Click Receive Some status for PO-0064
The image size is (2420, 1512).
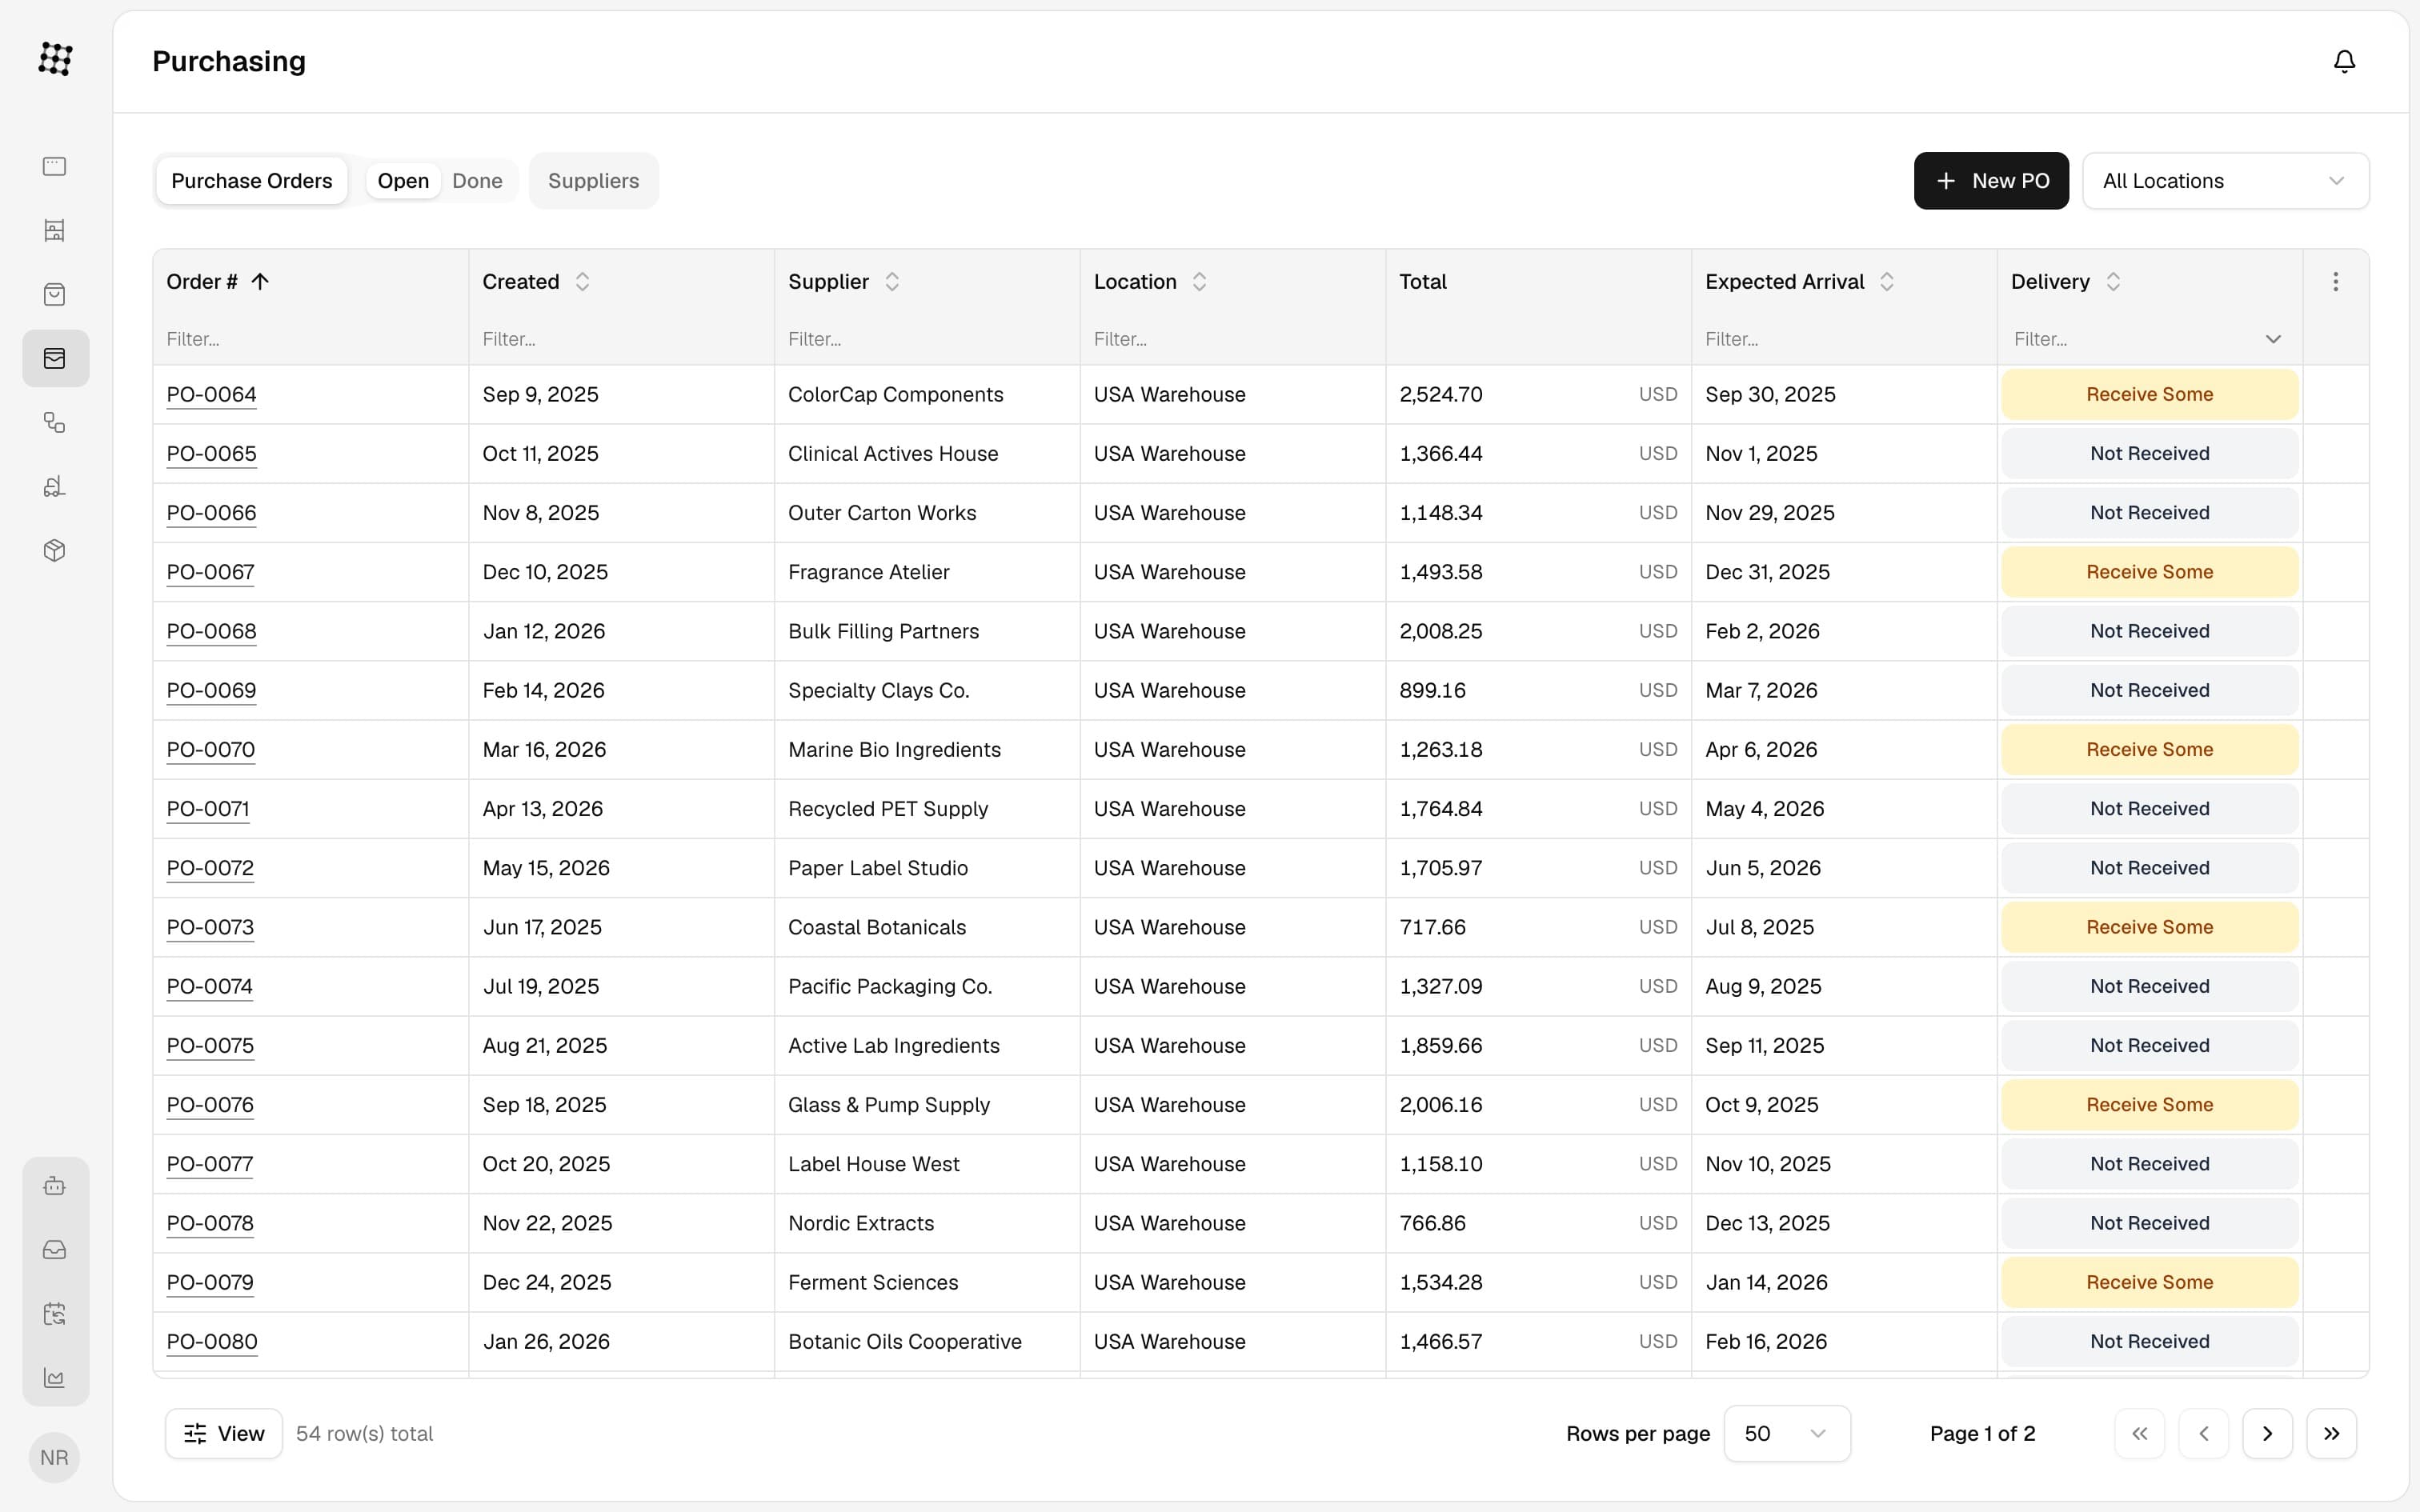point(2150,394)
